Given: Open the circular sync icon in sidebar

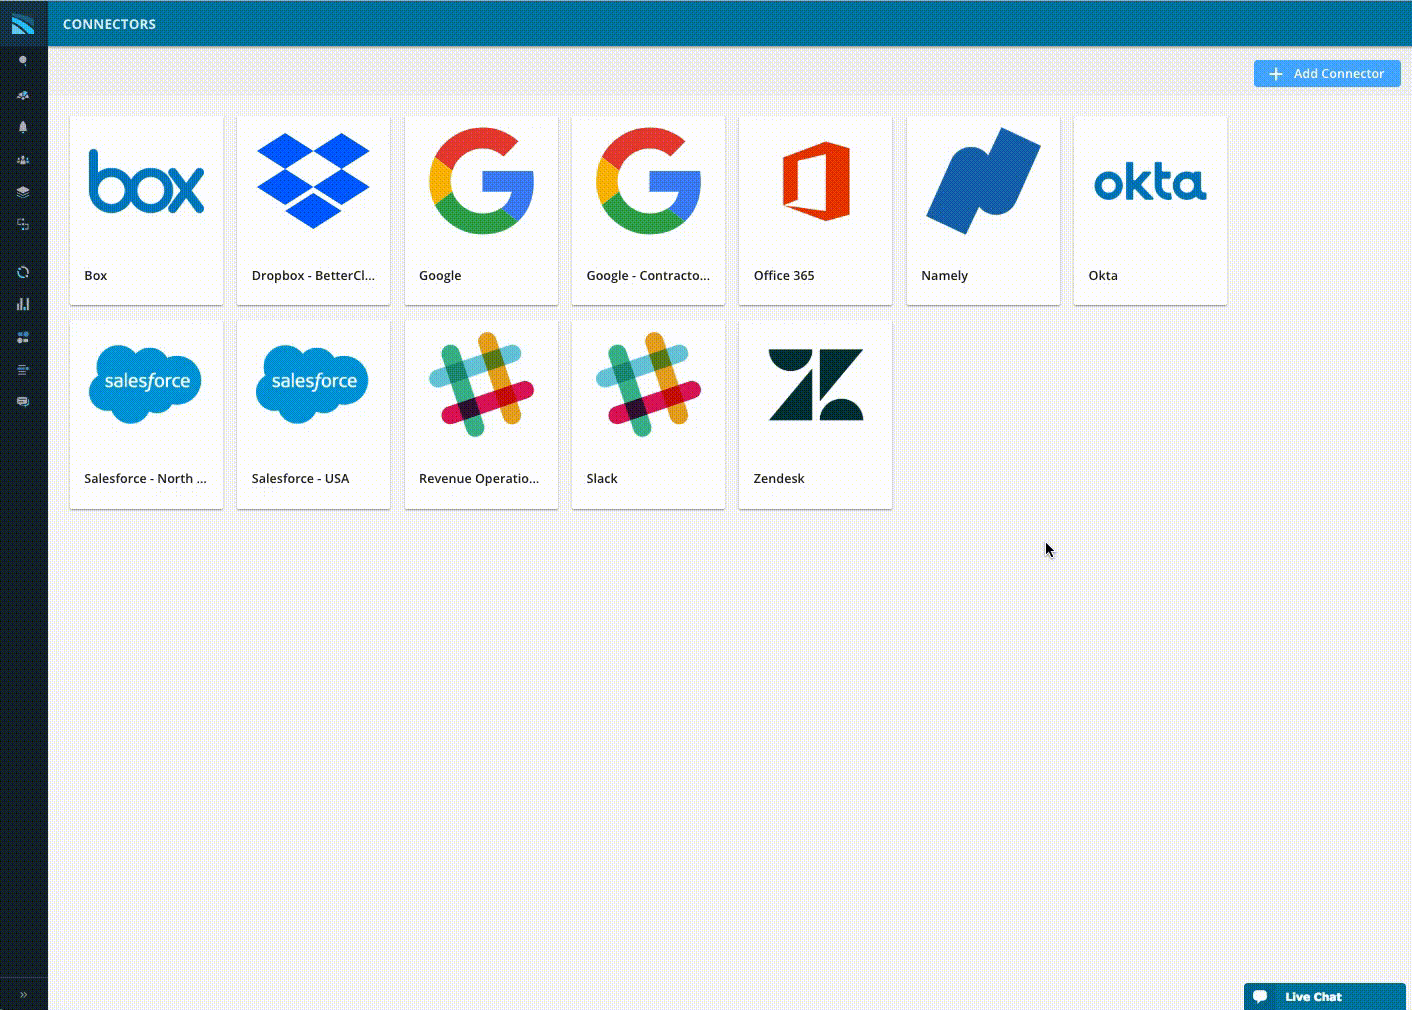Looking at the screenshot, I should click(23, 272).
